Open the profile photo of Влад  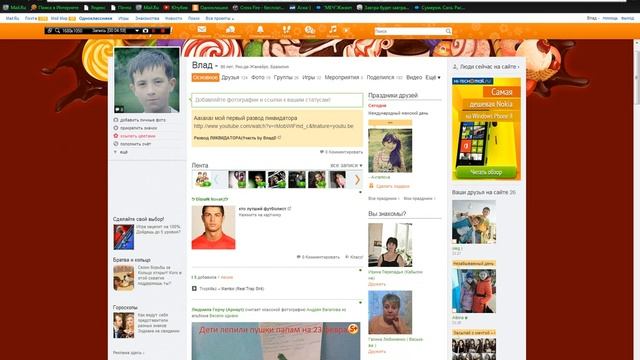click(x=147, y=80)
